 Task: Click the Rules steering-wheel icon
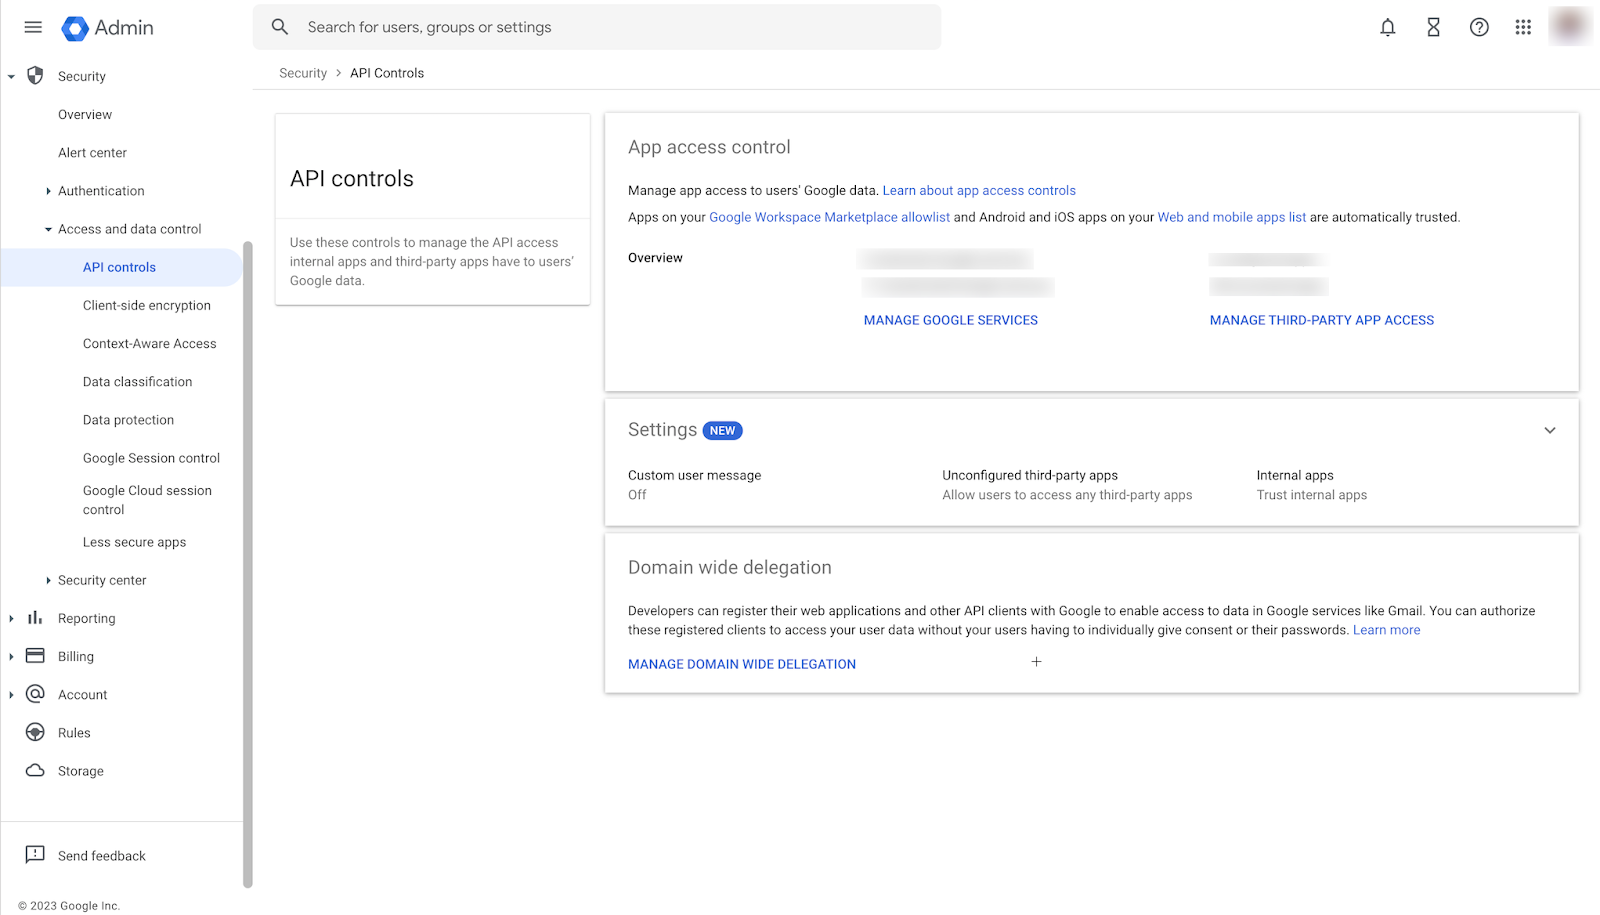[35, 732]
